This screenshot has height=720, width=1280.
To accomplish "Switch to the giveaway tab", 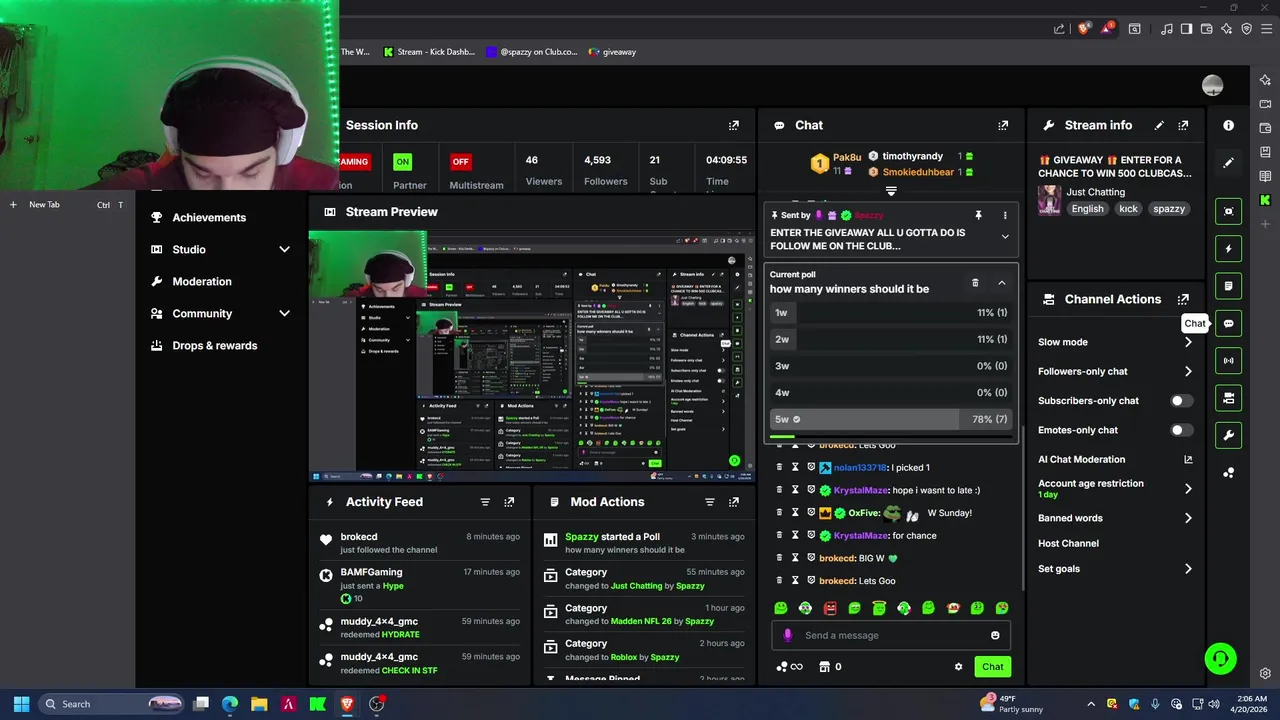I will tap(612, 52).
